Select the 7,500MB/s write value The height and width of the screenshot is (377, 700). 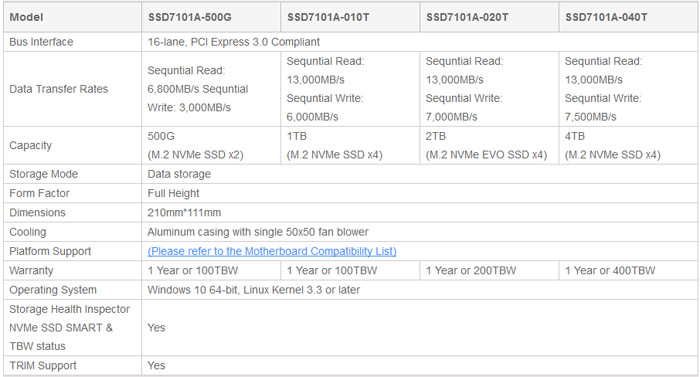pos(591,117)
